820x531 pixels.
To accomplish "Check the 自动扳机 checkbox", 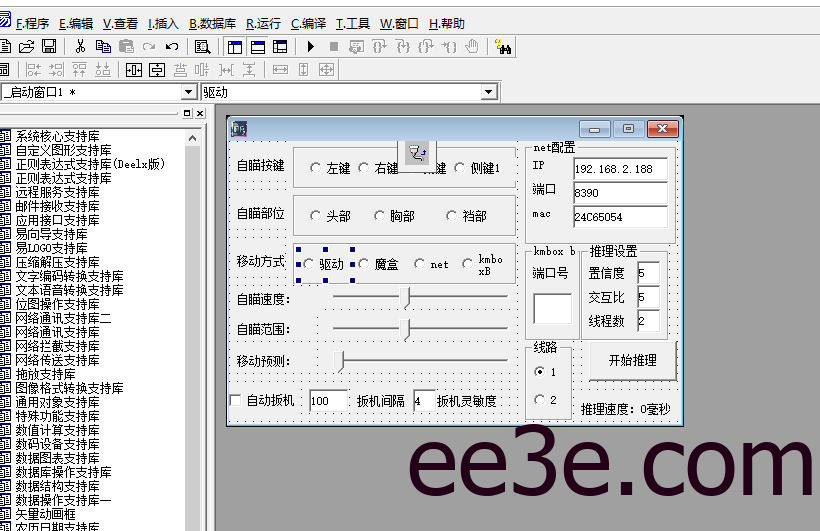I will [236, 401].
